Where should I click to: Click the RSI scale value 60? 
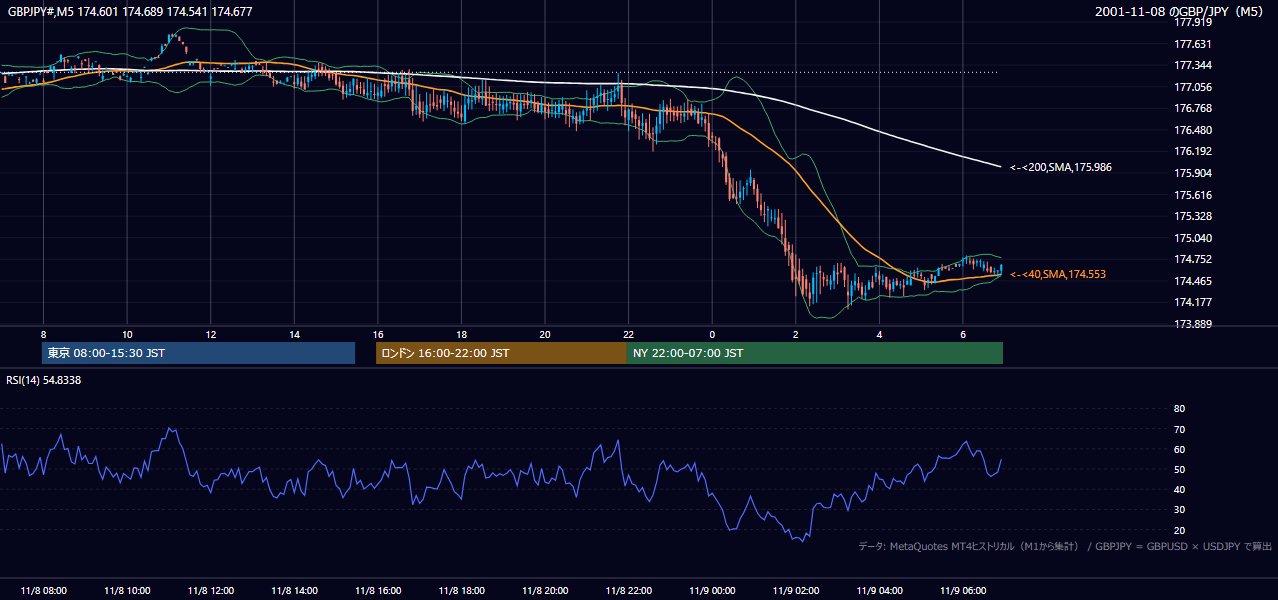[x=1179, y=449]
